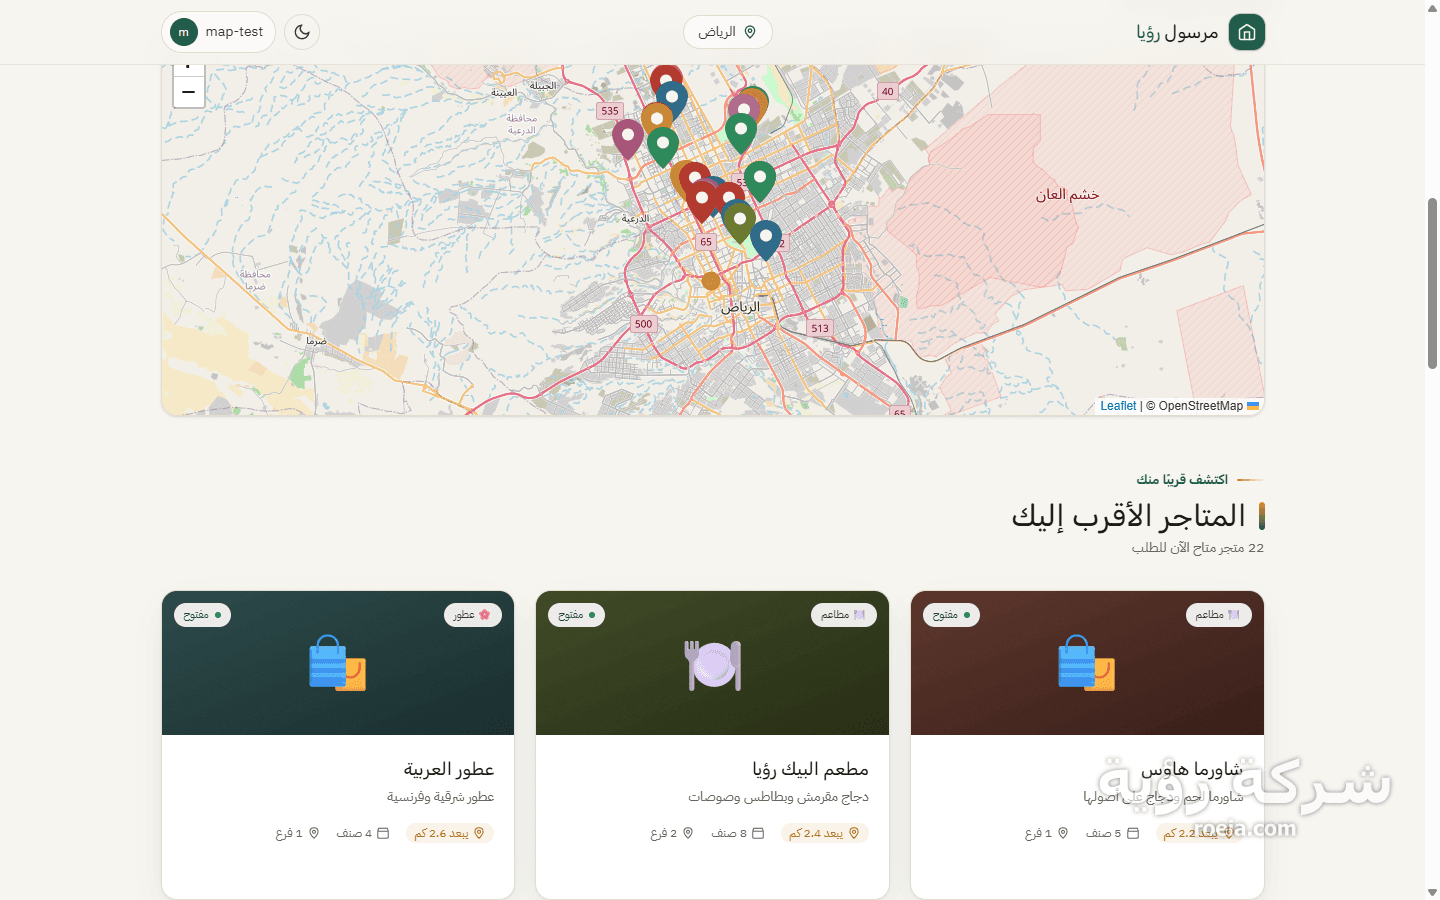Click the مرسول رؤيا brand title
The height and width of the screenshot is (900, 1440).
click(x=1177, y=32)
